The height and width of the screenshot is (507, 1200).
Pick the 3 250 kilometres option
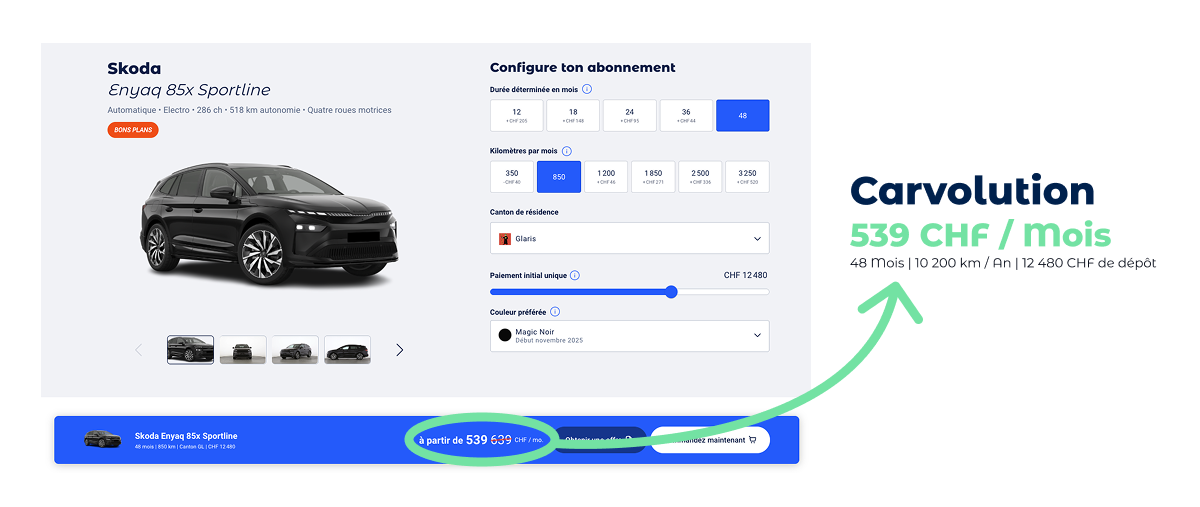click(747, 177)
